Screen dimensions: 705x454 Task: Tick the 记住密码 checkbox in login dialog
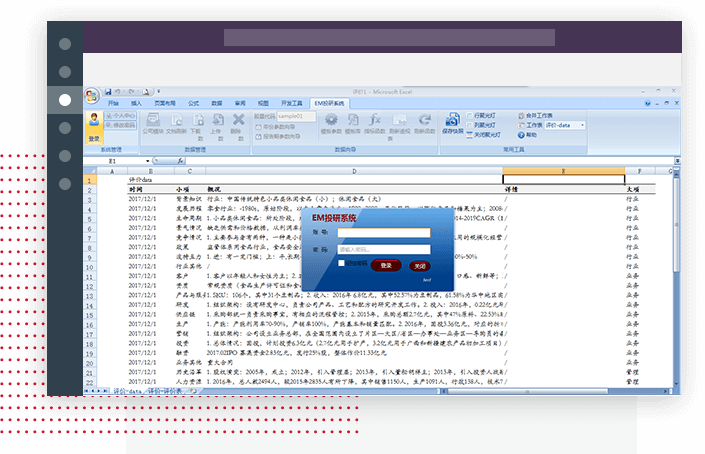342,263
